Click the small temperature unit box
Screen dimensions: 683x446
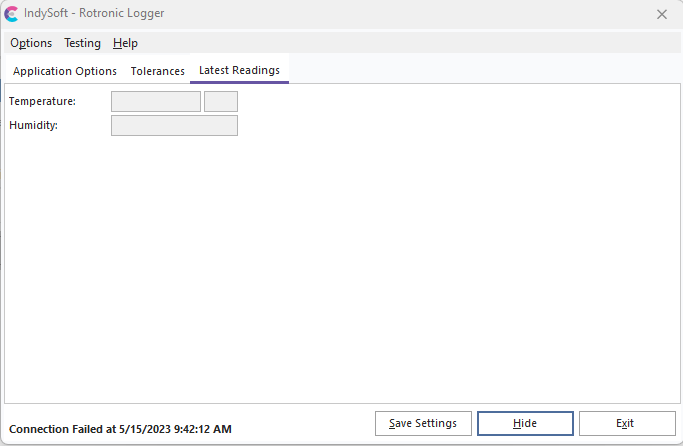[220, 101]
